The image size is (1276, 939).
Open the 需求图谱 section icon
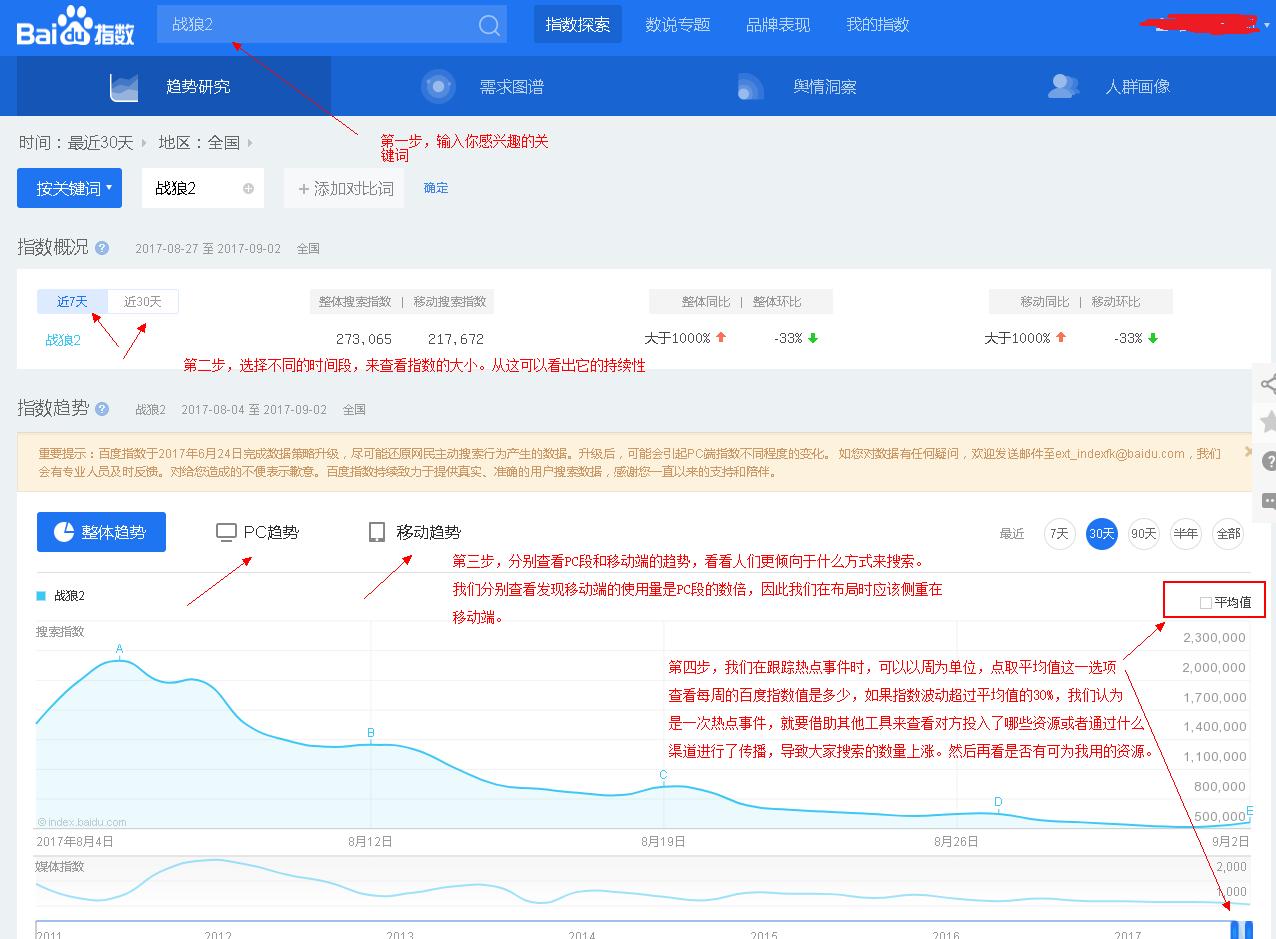pos(438,86)
